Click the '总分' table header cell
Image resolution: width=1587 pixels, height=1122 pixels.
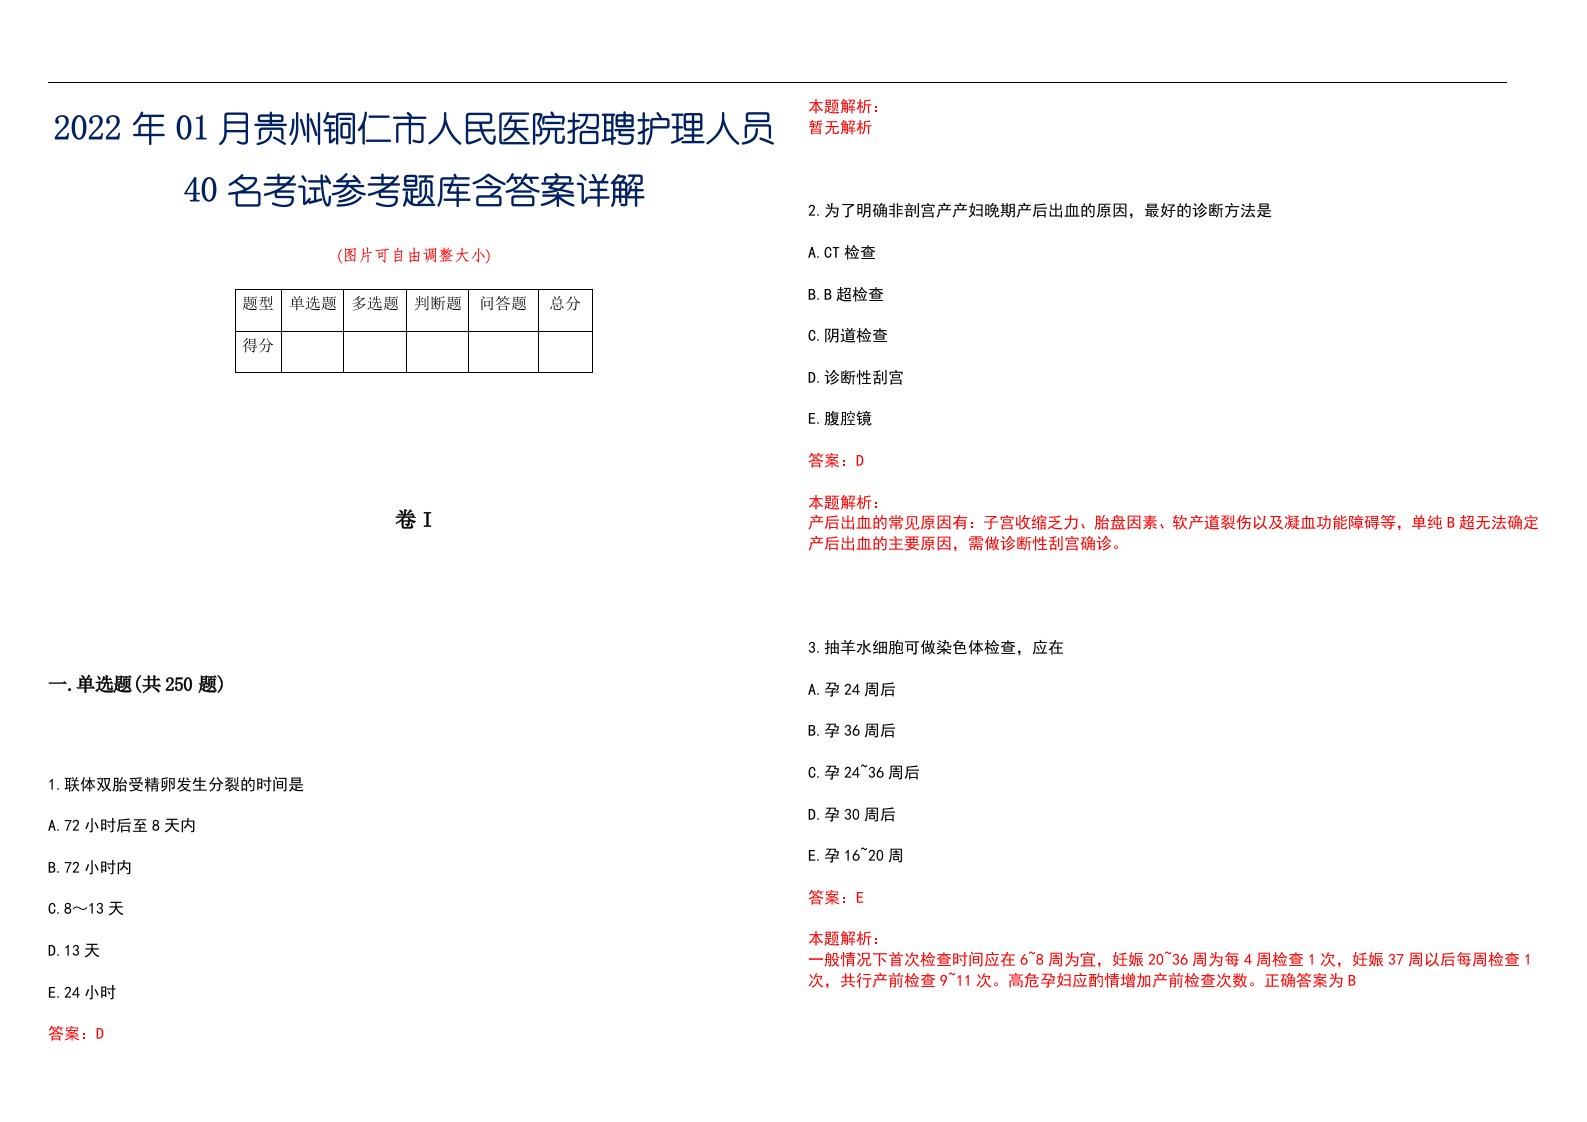[565, 310]
